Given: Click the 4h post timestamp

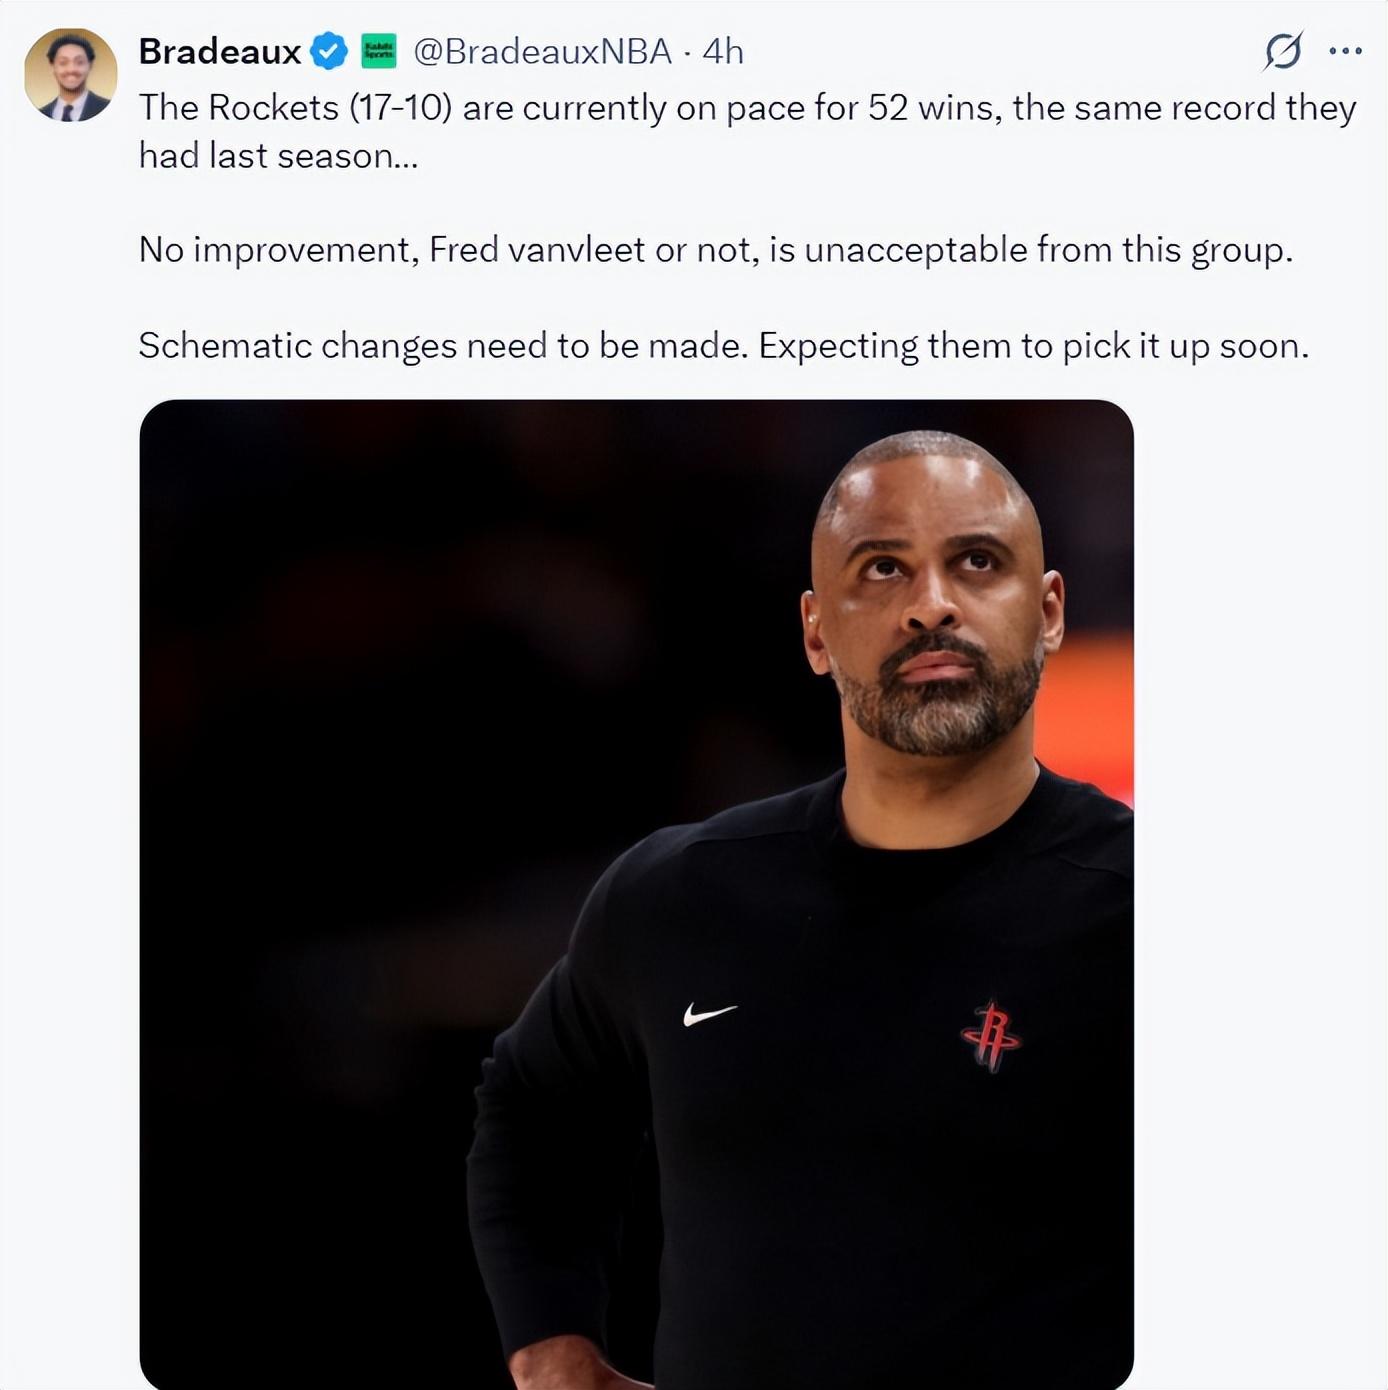Looking at the screenshot, I should pos(723,51).
